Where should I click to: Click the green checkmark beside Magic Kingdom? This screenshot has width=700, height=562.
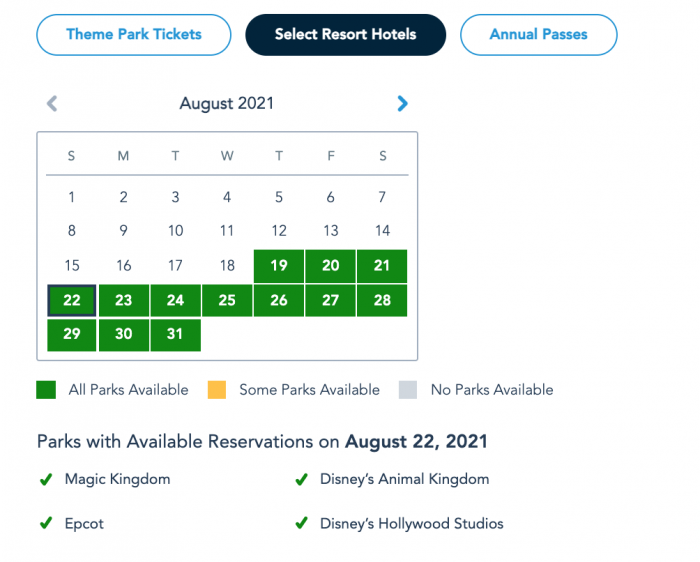tap(46, 480)
